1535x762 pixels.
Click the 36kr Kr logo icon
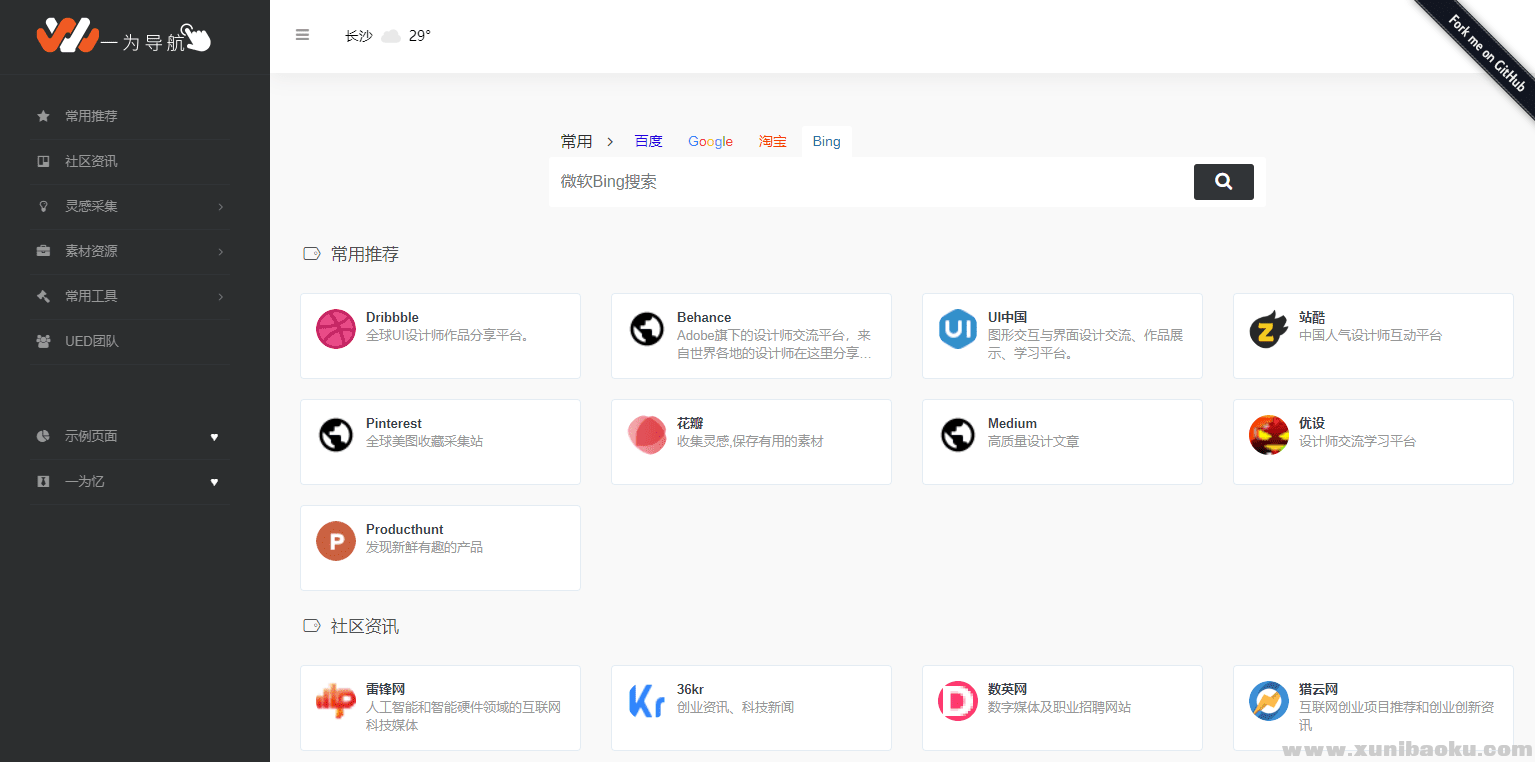click(x=647, y=701)
